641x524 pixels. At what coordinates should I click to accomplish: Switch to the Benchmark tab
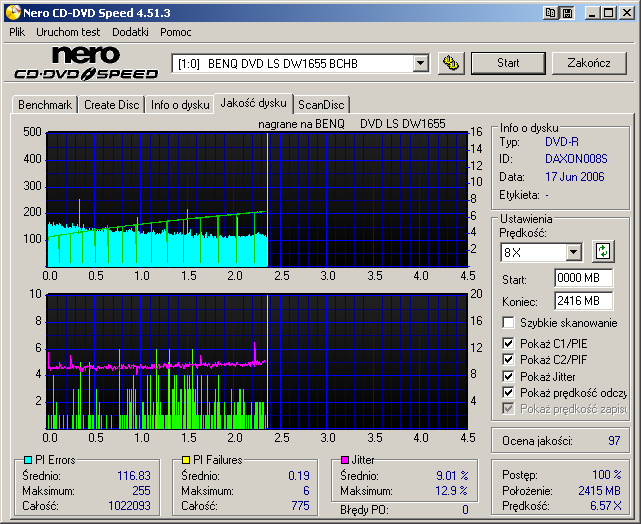(45, 105)
